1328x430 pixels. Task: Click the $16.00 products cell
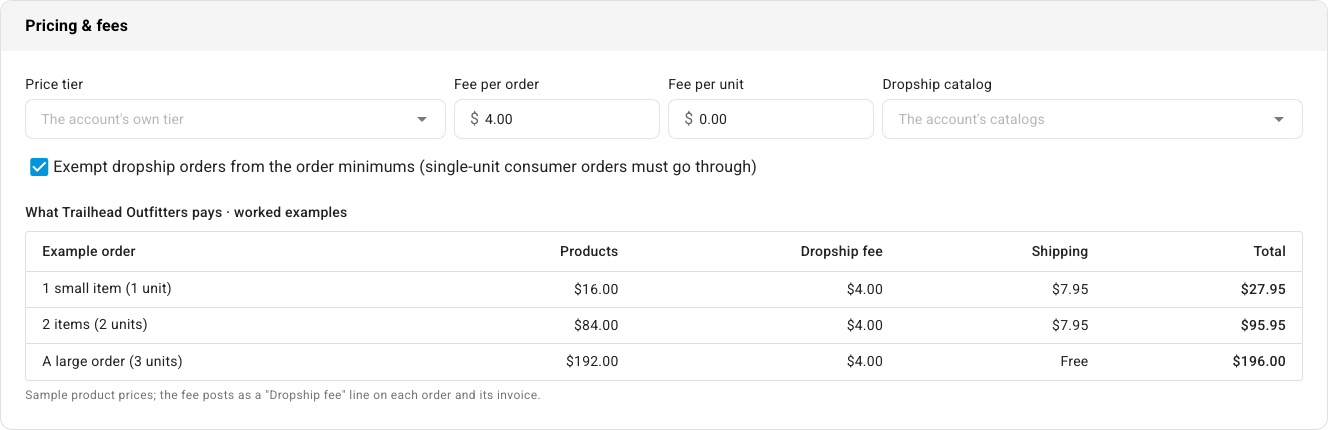[596, 289]
